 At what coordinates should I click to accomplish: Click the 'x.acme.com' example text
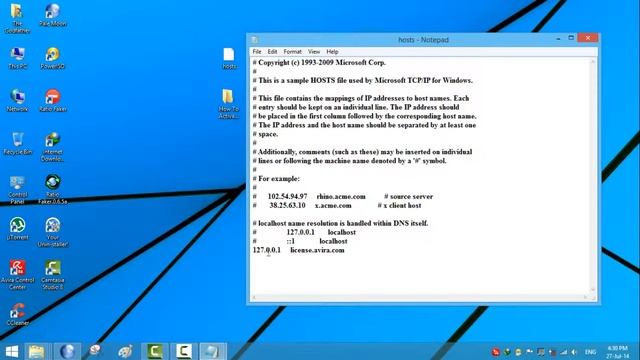pyautogui.click(x=333, y=206)
